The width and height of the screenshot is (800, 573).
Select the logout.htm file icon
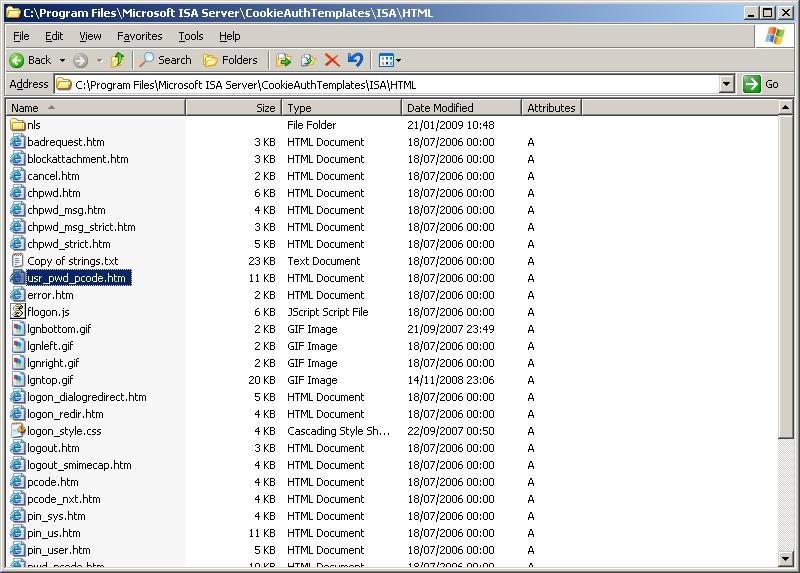point(17,448)
